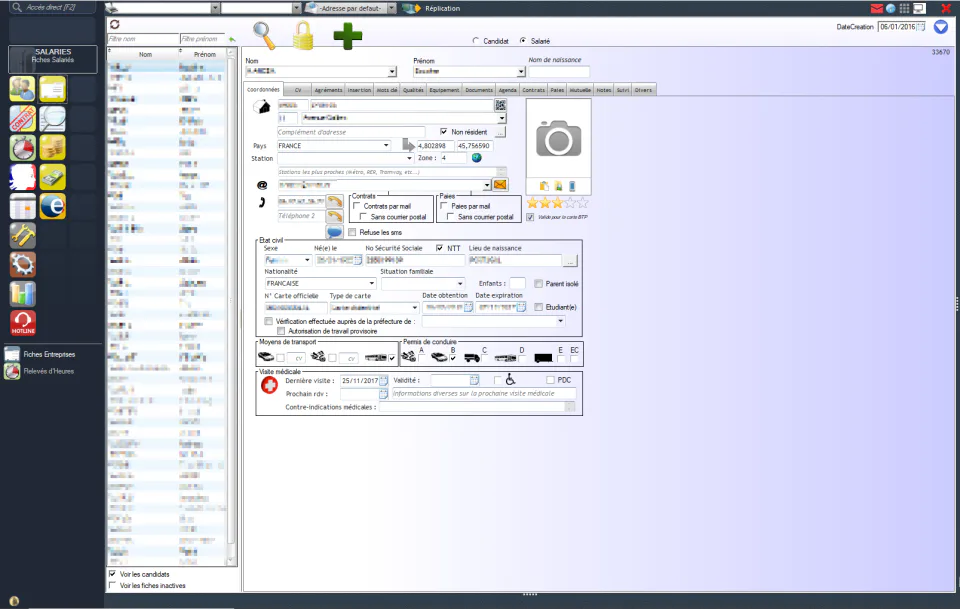Check the Etudiant(e) checkbox
960x609 pixels.
click(538, 307)
